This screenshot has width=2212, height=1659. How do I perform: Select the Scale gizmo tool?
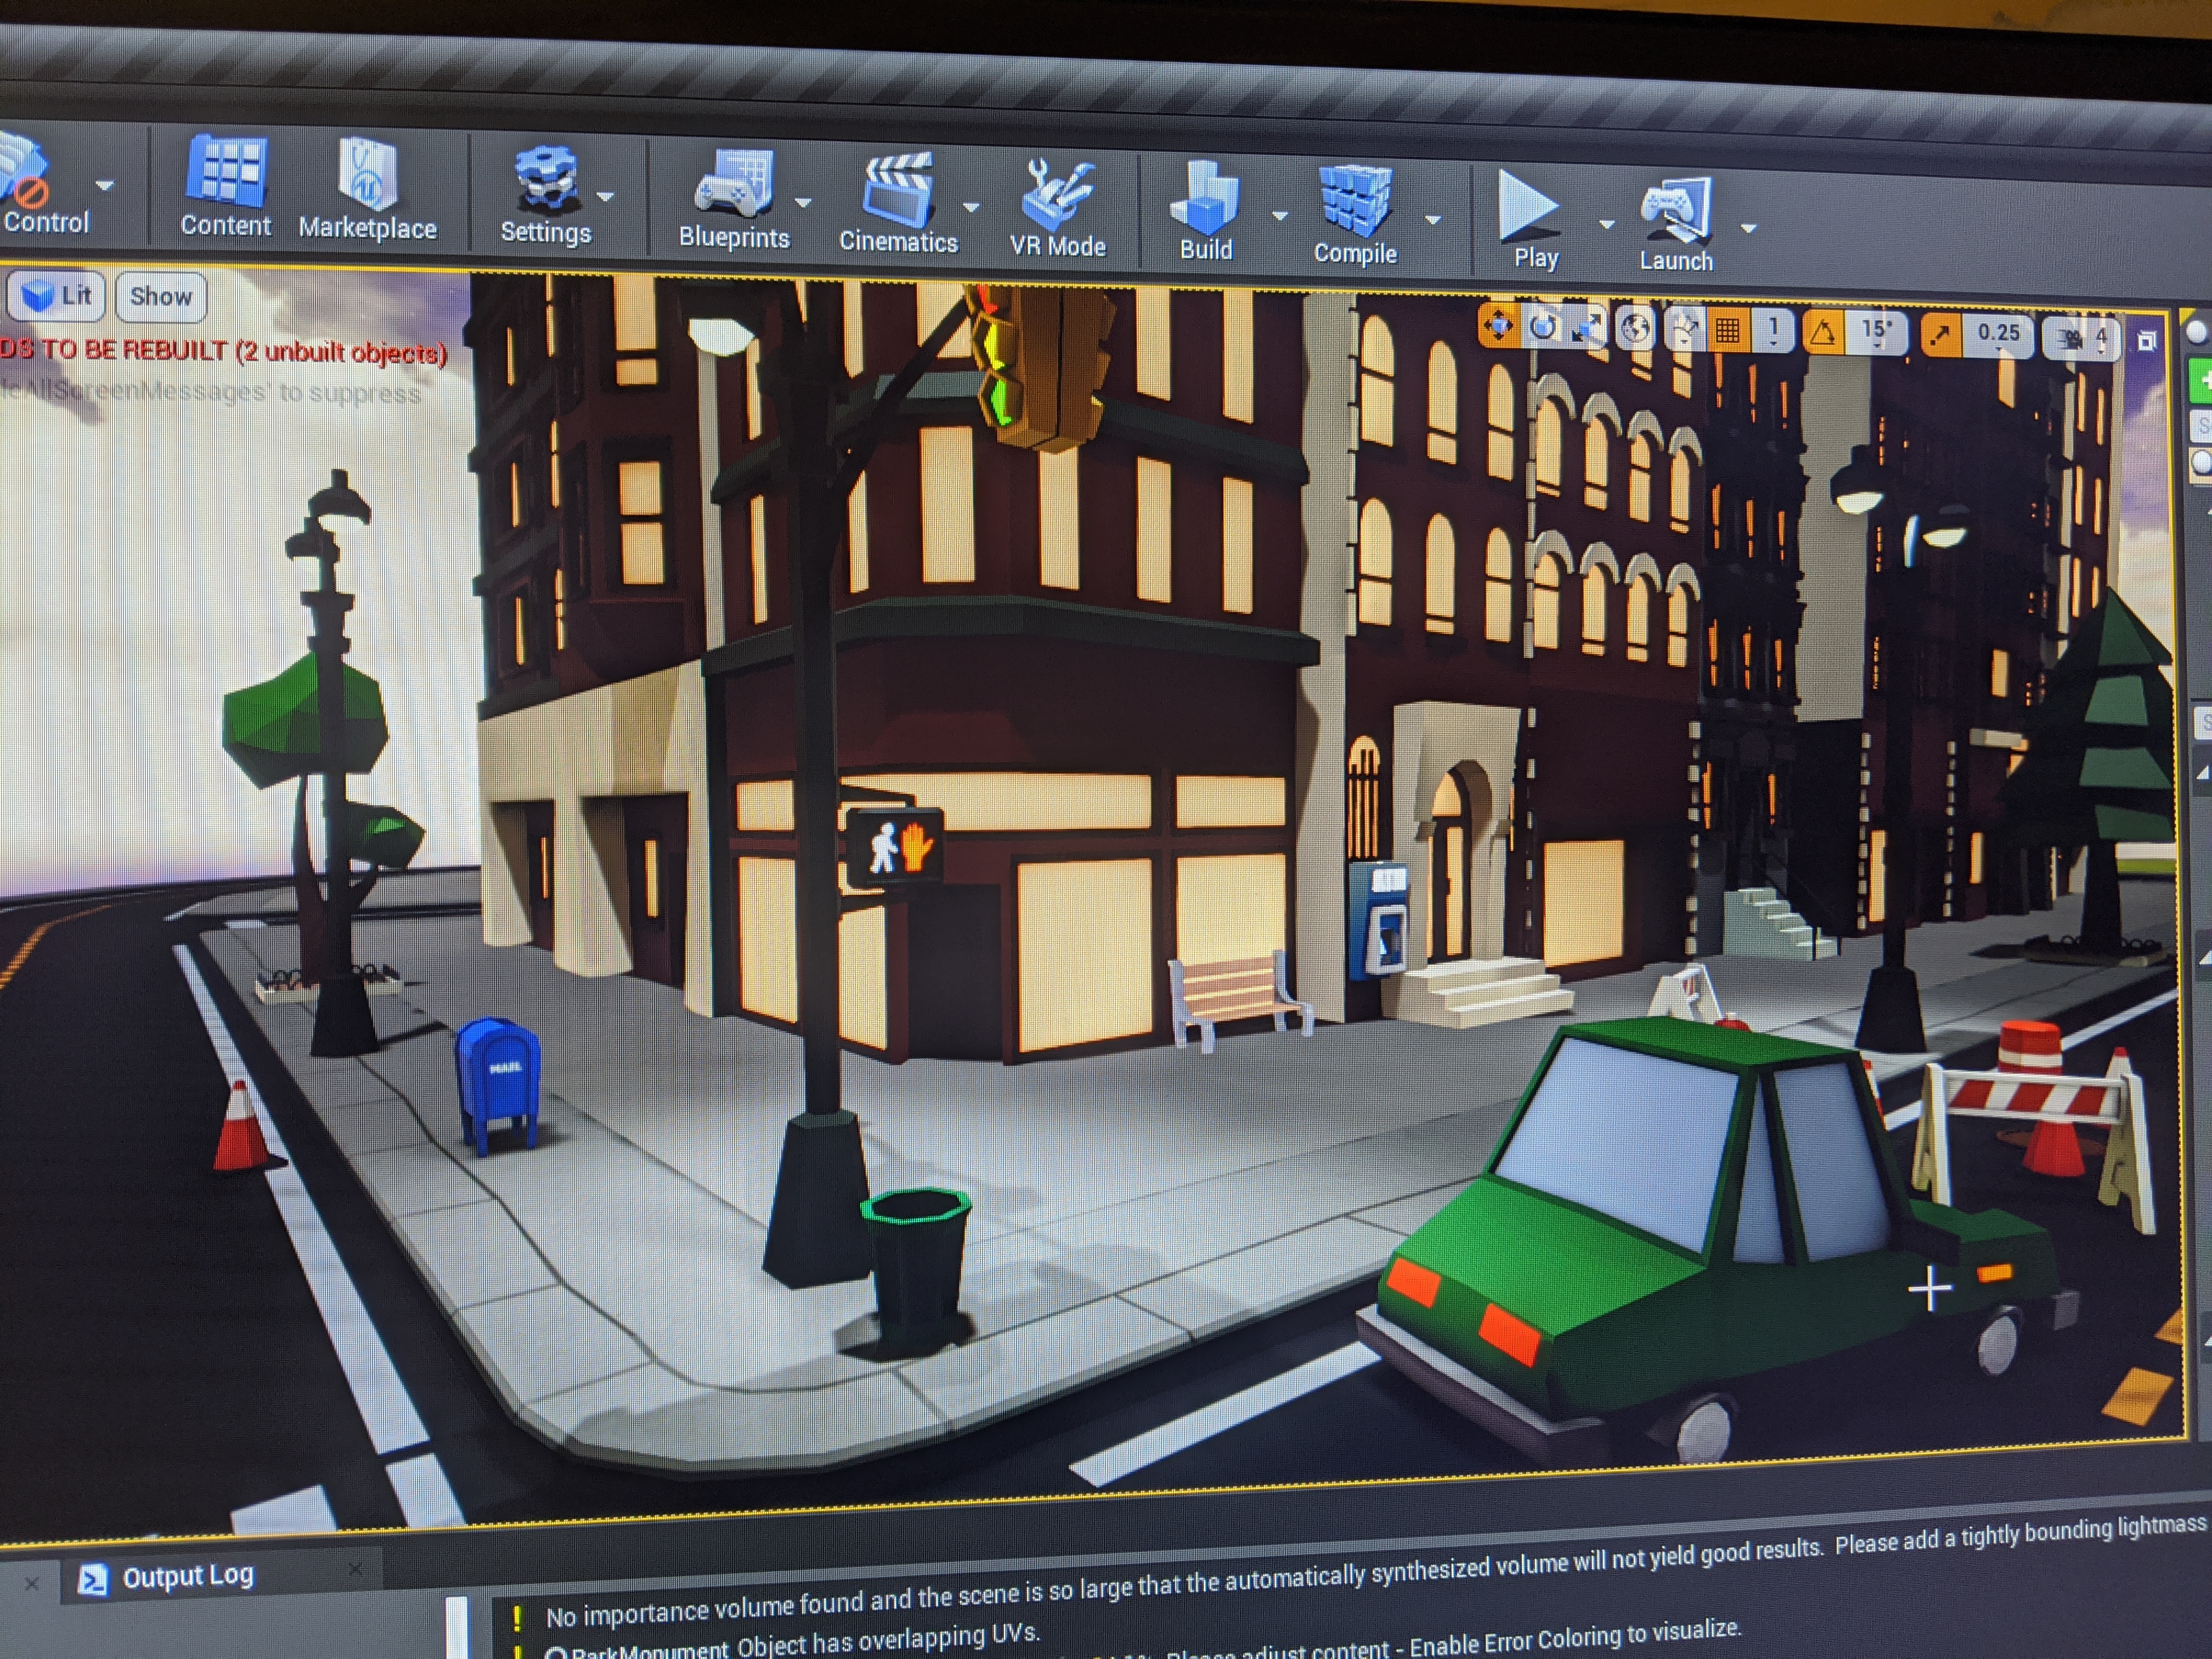1588,328
